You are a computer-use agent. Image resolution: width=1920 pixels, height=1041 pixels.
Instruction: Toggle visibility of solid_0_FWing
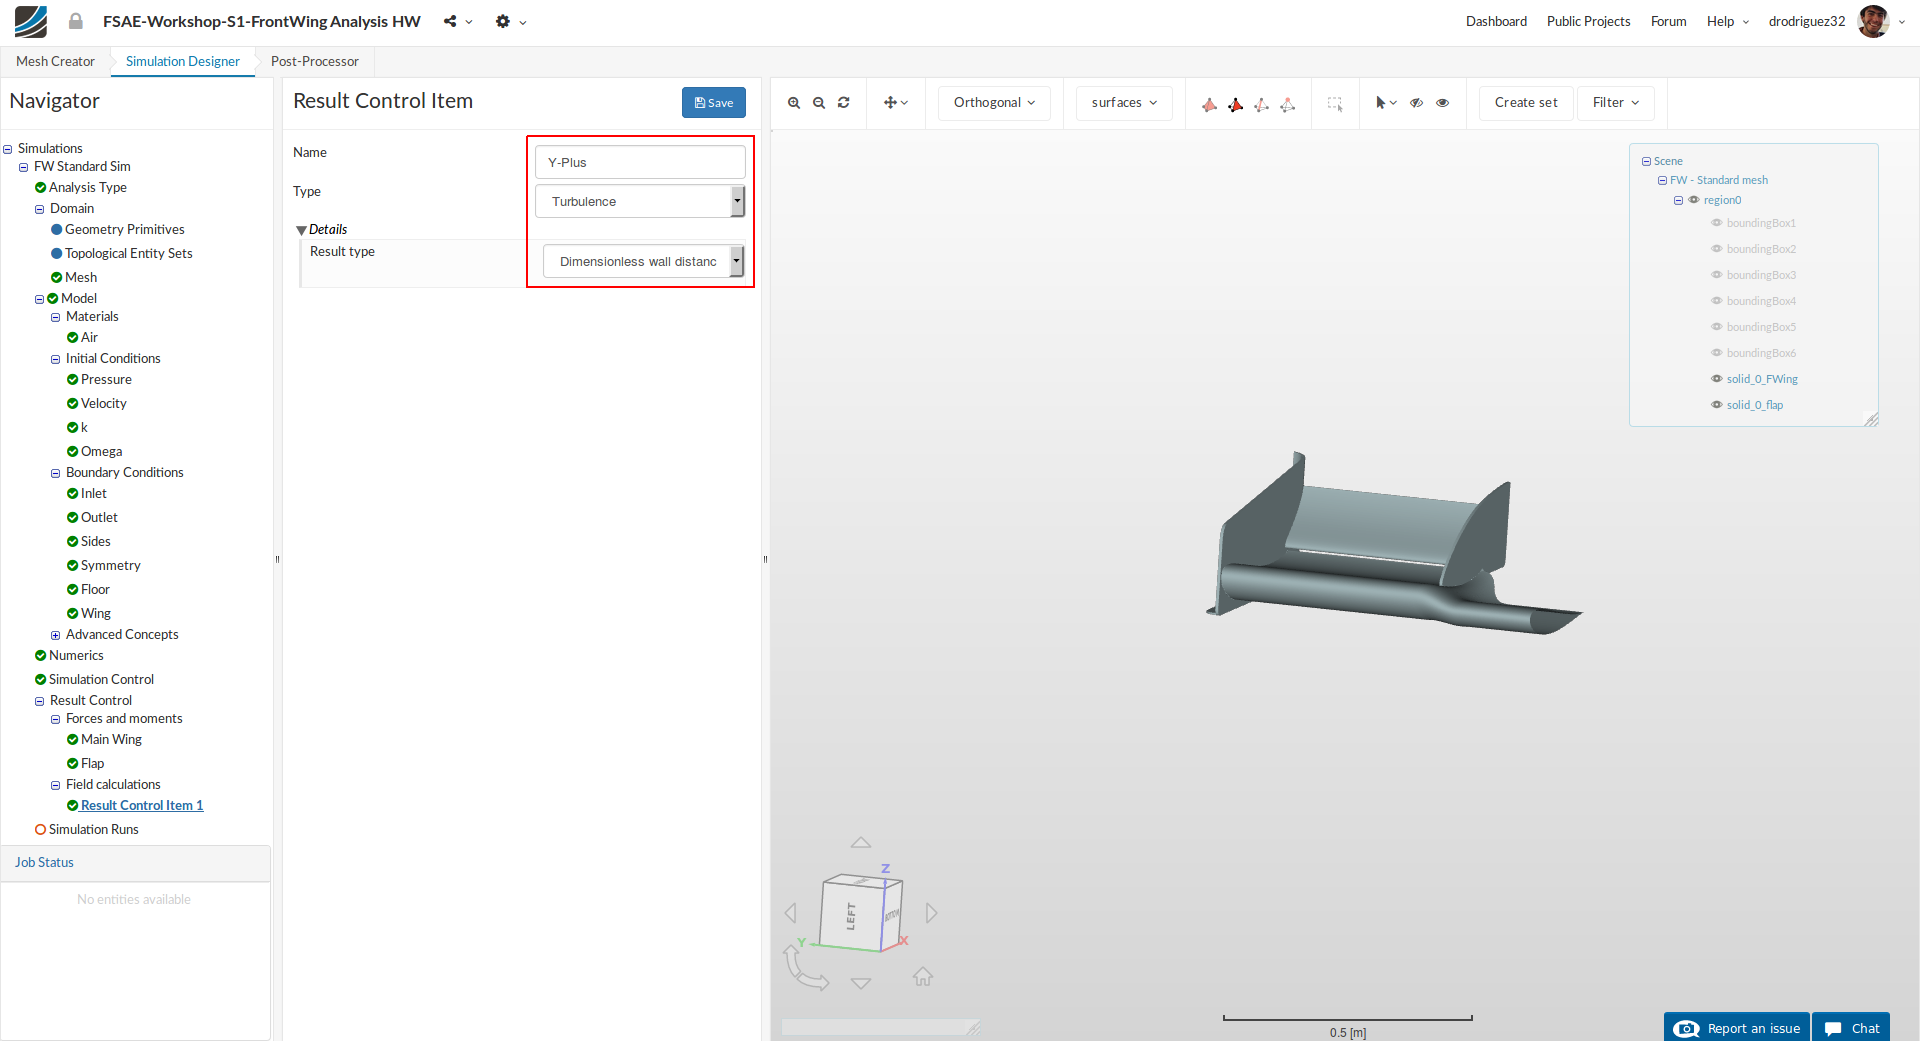1717,379
